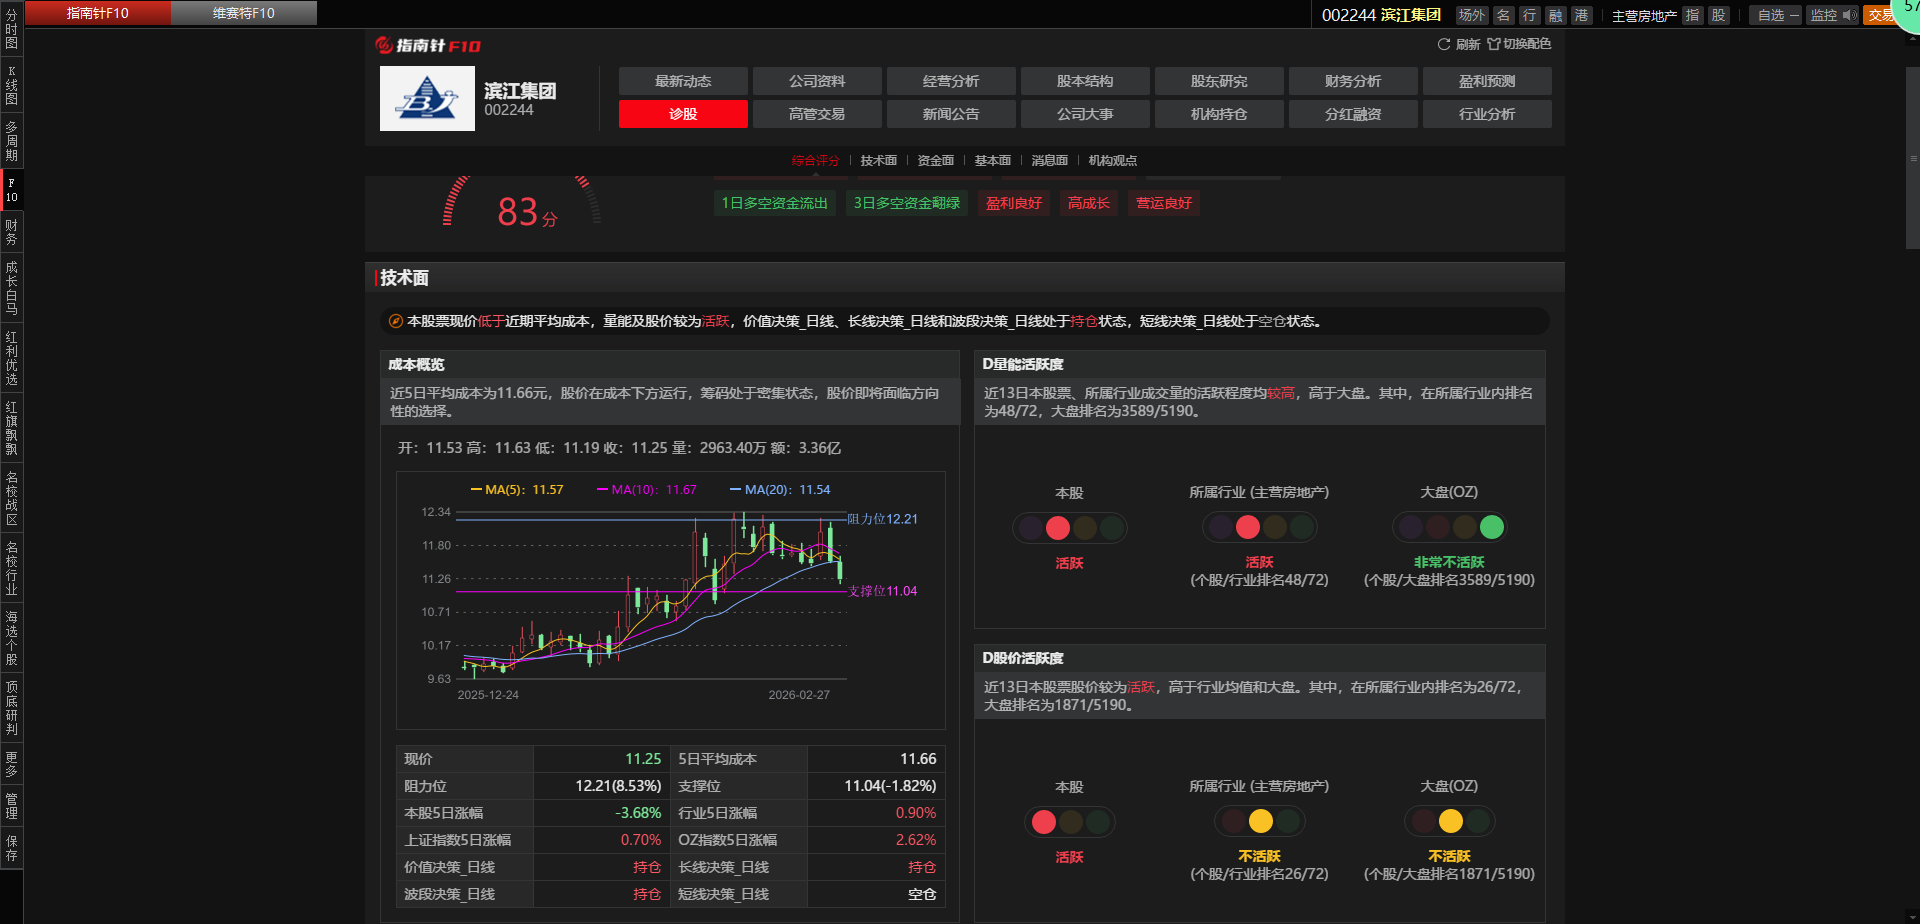Viewport: 1920px width, 924px height.
Task: Click 管理 in the left sidebar
Action: (x=11, y=806)
